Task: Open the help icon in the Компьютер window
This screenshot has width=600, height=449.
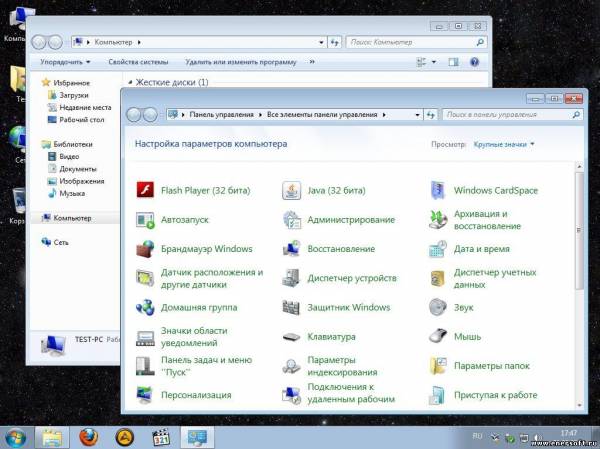Action: point(474,62)
